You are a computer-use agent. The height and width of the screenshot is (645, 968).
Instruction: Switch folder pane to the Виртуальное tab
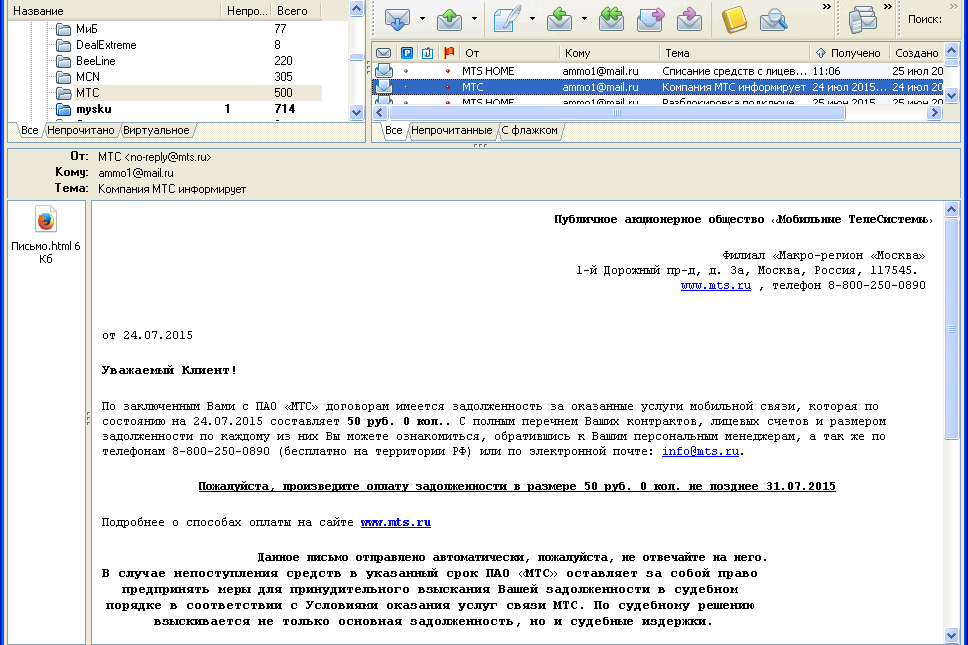(156, 130)
